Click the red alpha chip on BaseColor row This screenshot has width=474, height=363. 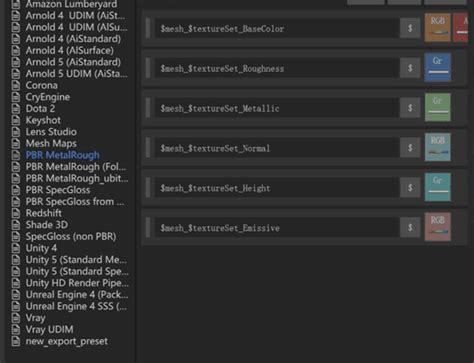click(461, 27)
